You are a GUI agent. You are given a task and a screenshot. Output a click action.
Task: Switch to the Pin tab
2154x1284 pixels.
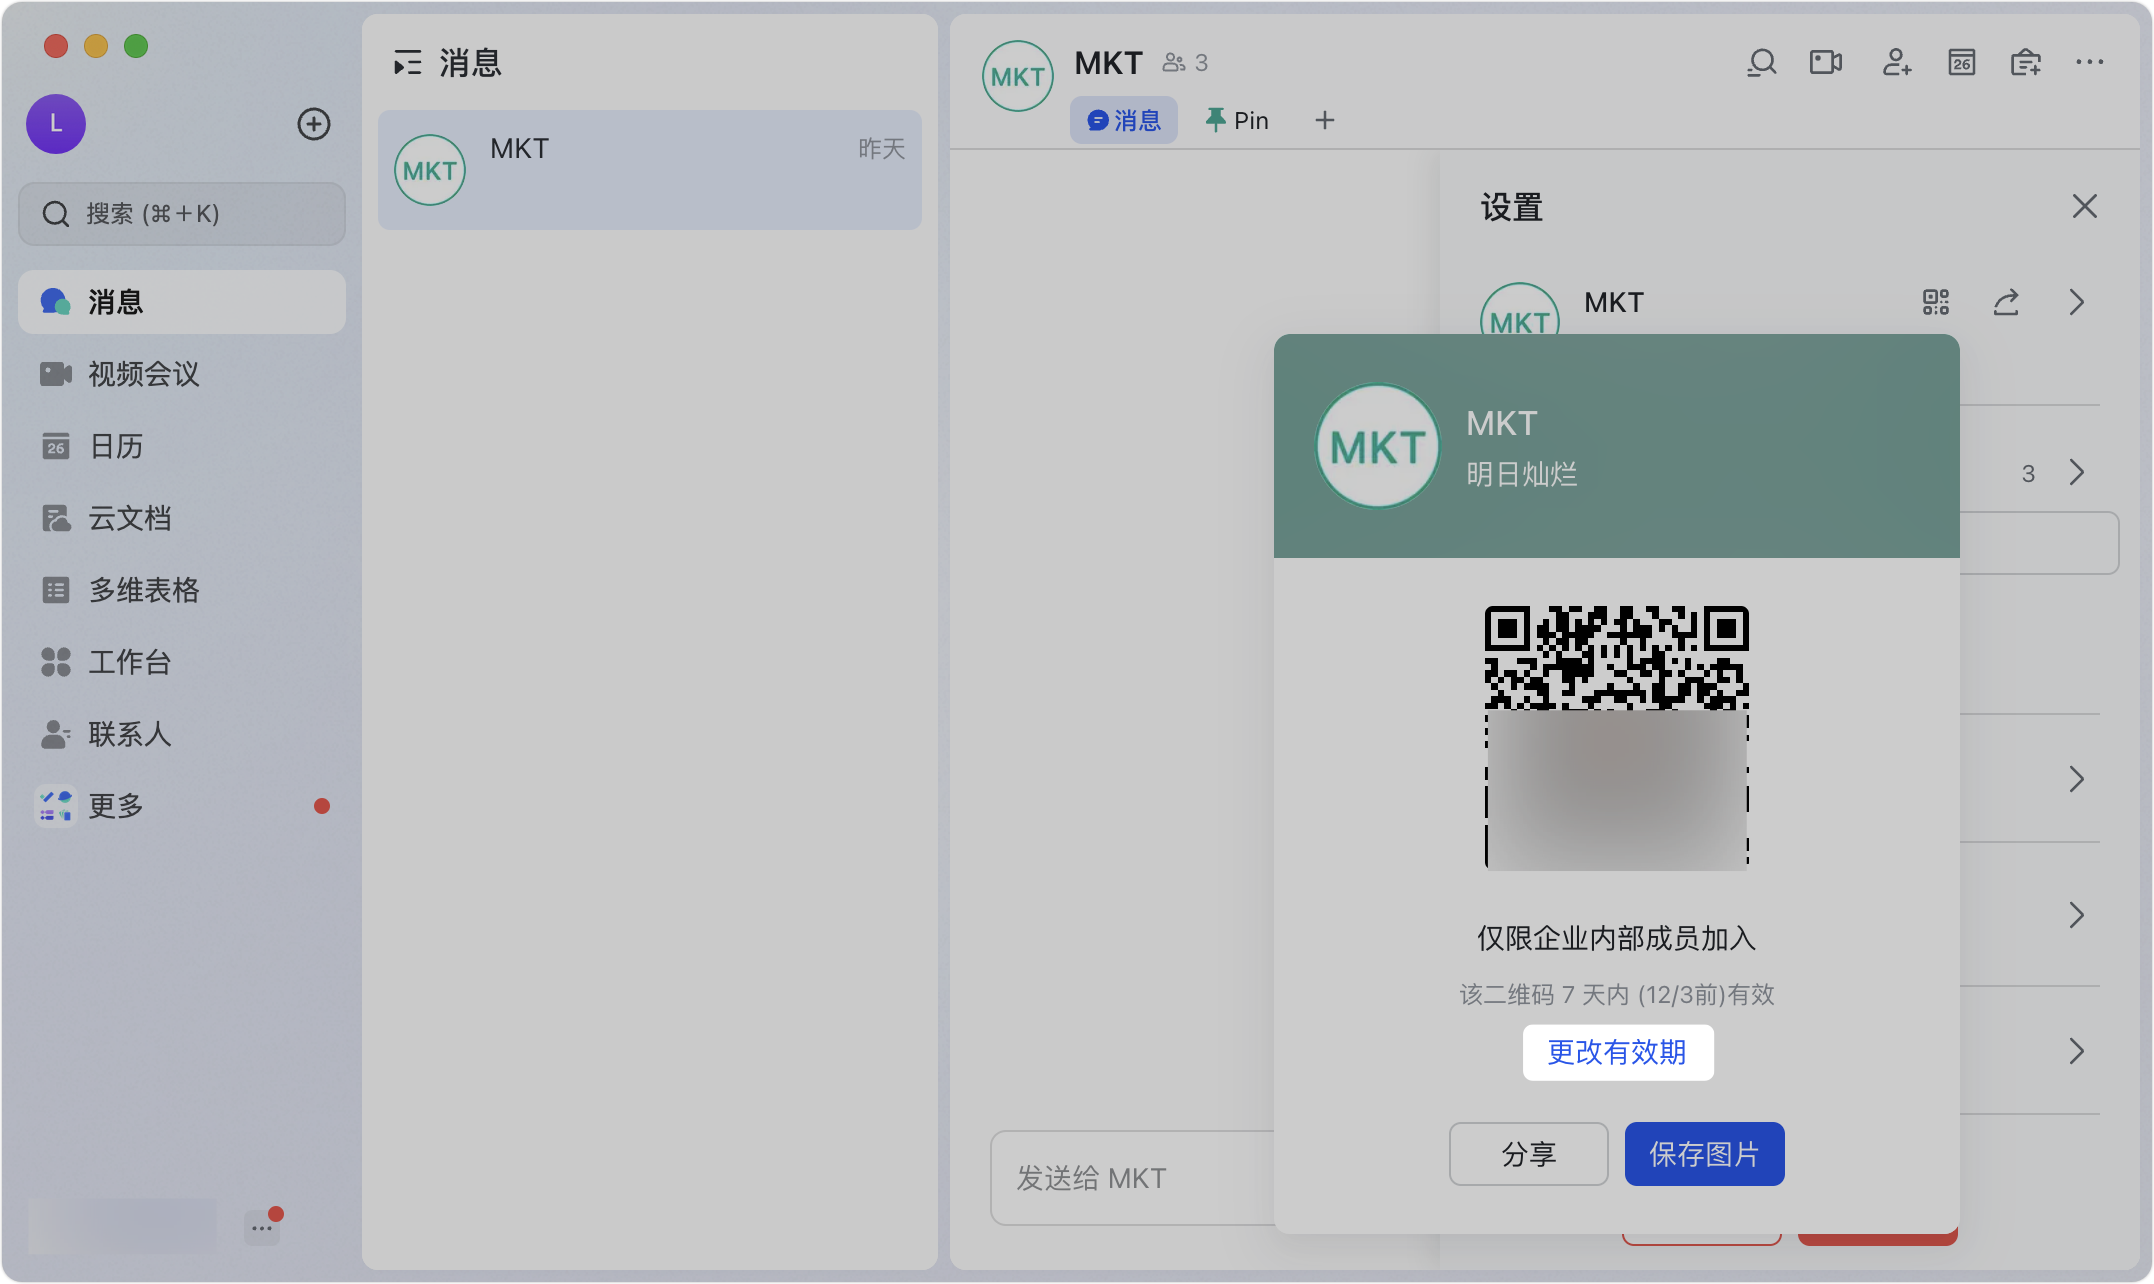coord(1237,120)
